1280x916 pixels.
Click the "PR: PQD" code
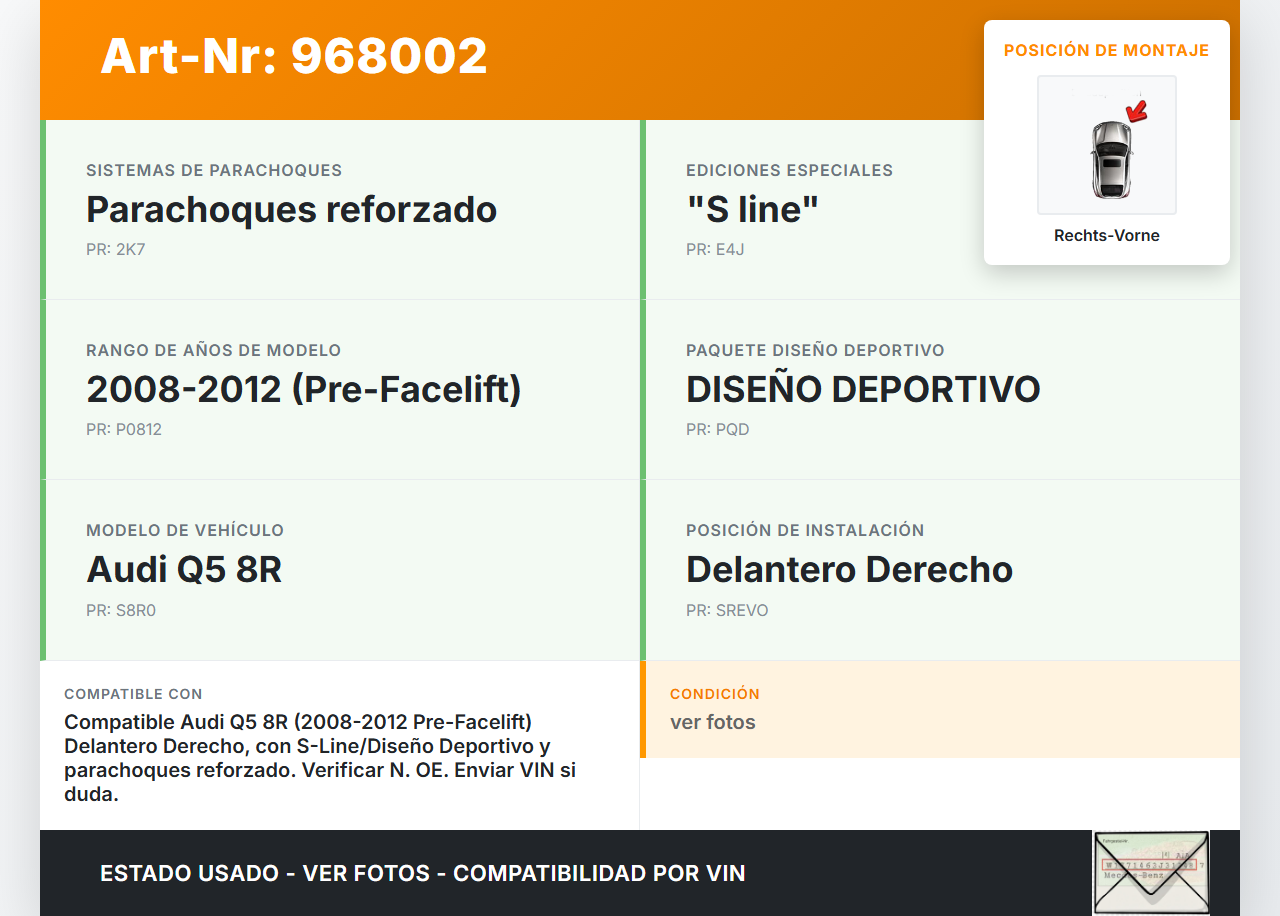point(717,429)
